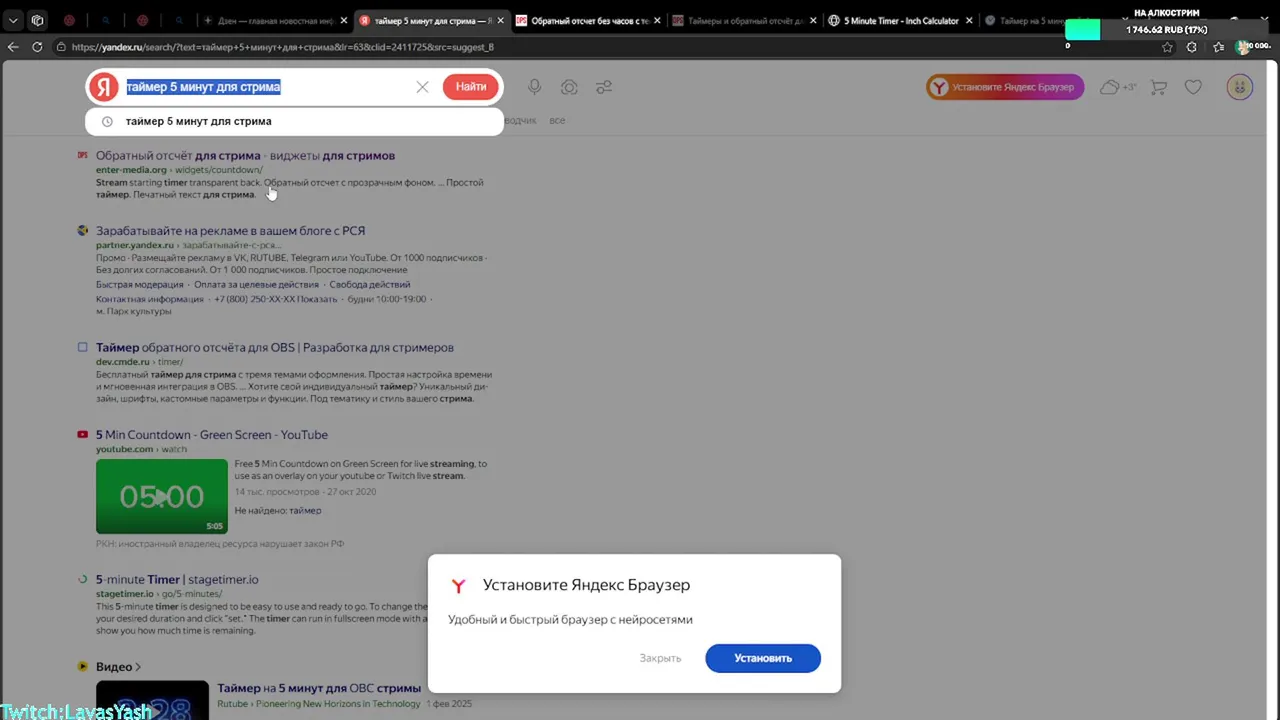
Task: Close the Обратный отсчет без часов tab
Action: [x=656, y=20]
